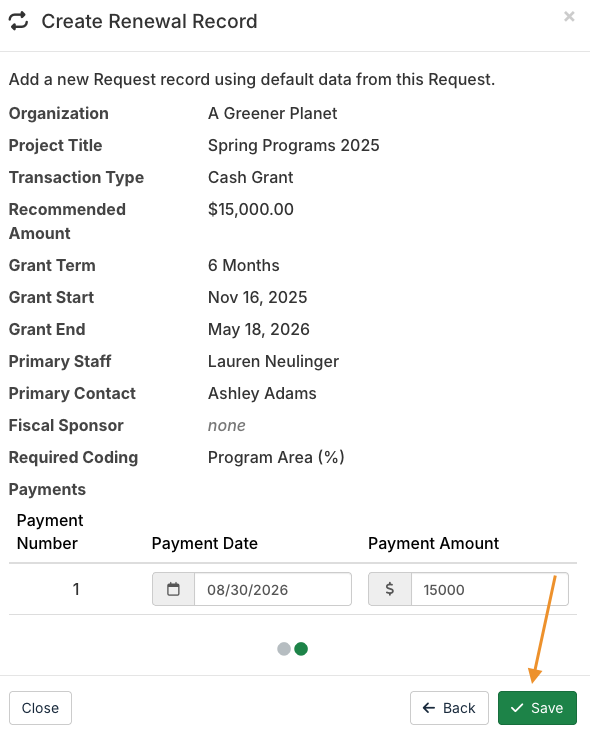The width and height of the screenshot is (590, 734).
Task: Click the Payment Date column header
Action: tap(205, 543)
